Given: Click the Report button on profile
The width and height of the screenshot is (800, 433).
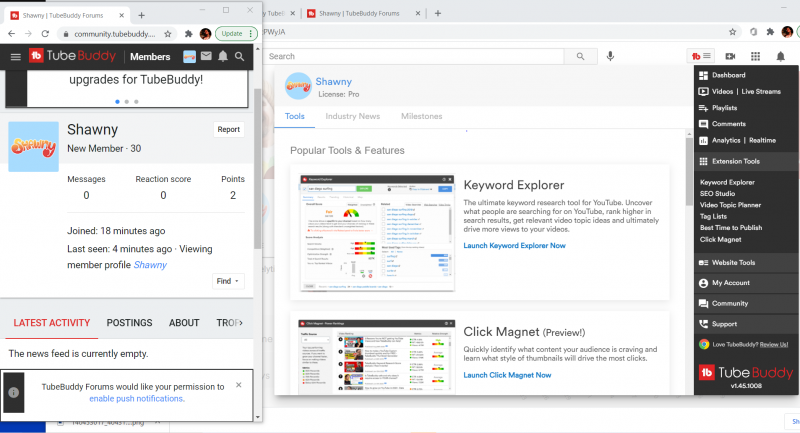Looking at the screenshot, I should (228, 129).
